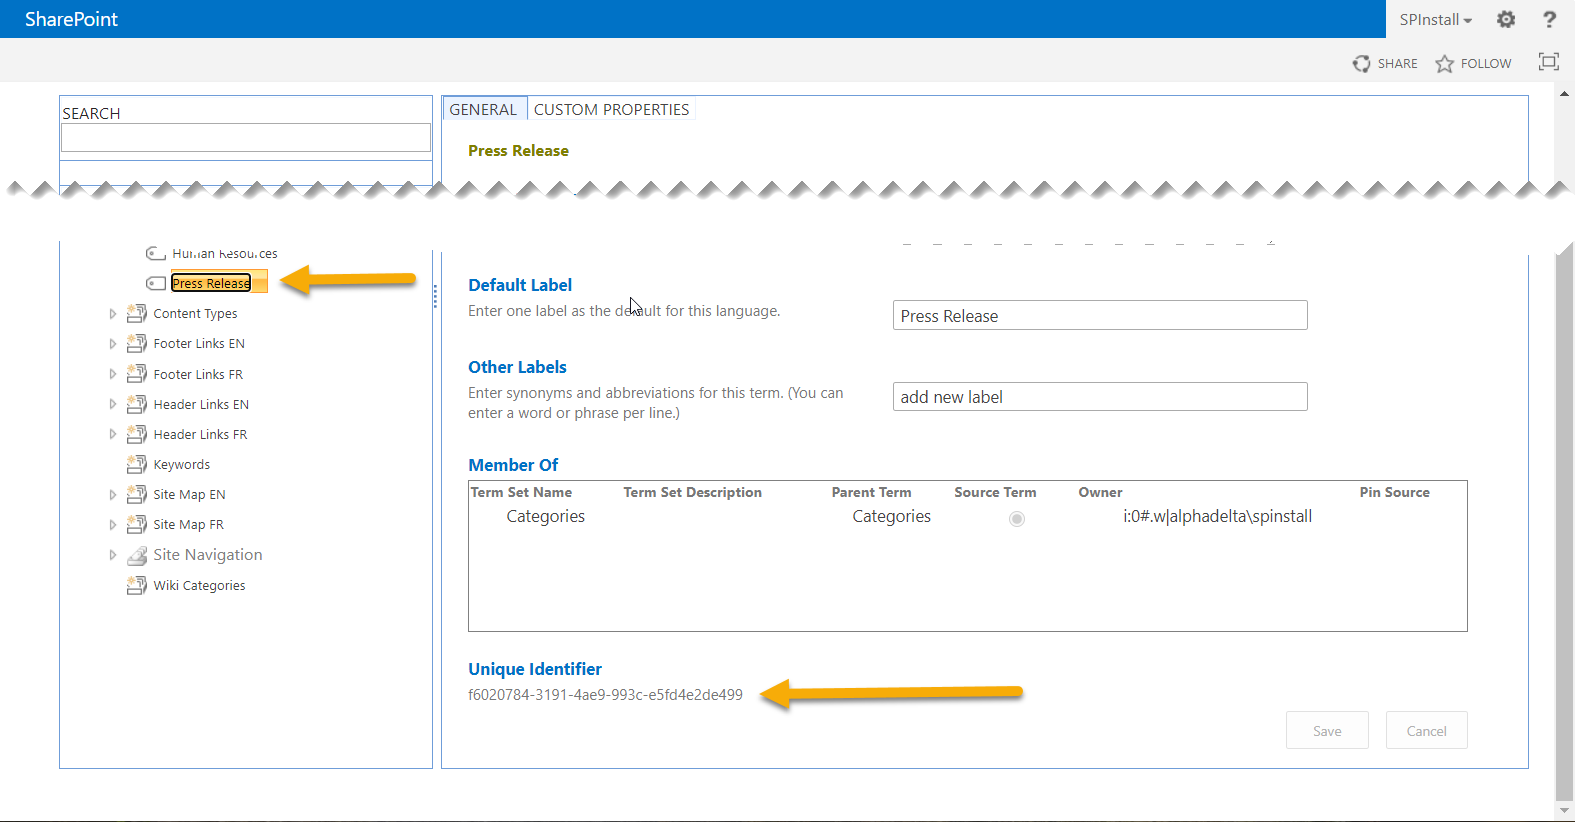Image resolution: width=1575 pixels, height=822 pixels.
Task: Expand the Site Map FR node
Action: [113, 525]
